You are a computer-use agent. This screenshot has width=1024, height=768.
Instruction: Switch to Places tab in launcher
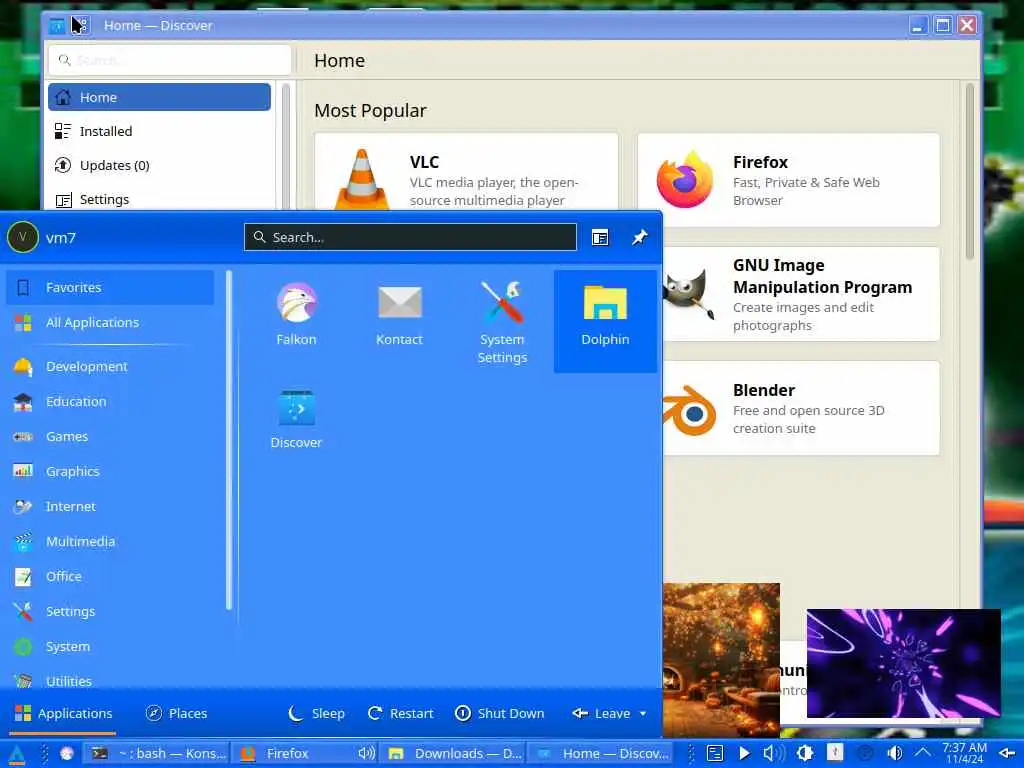click(176, 713)
